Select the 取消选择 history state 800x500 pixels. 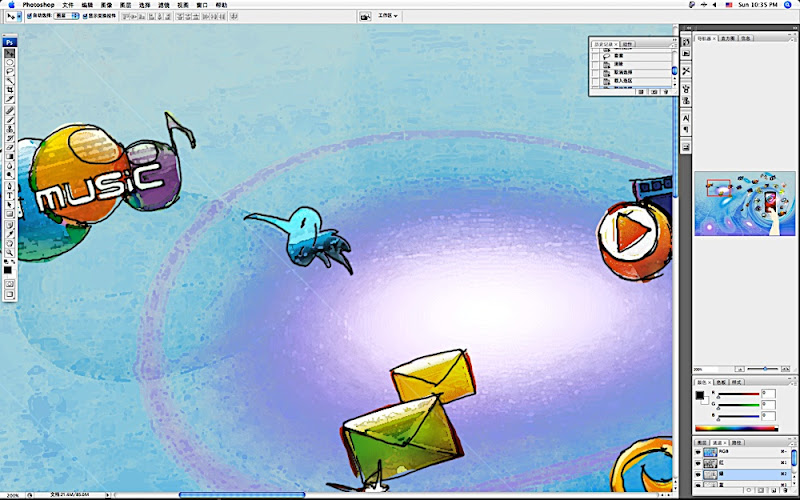(x=636, y=73)
